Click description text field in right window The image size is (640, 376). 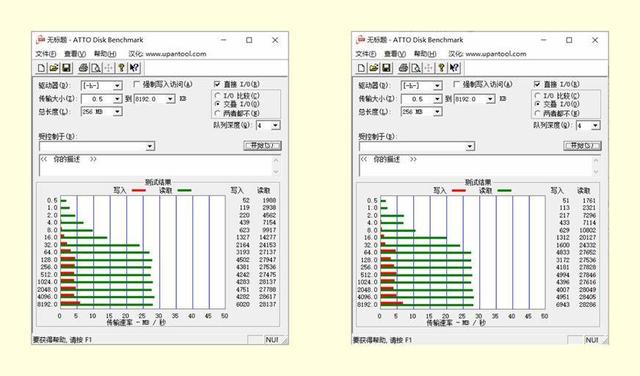(475, 166)
